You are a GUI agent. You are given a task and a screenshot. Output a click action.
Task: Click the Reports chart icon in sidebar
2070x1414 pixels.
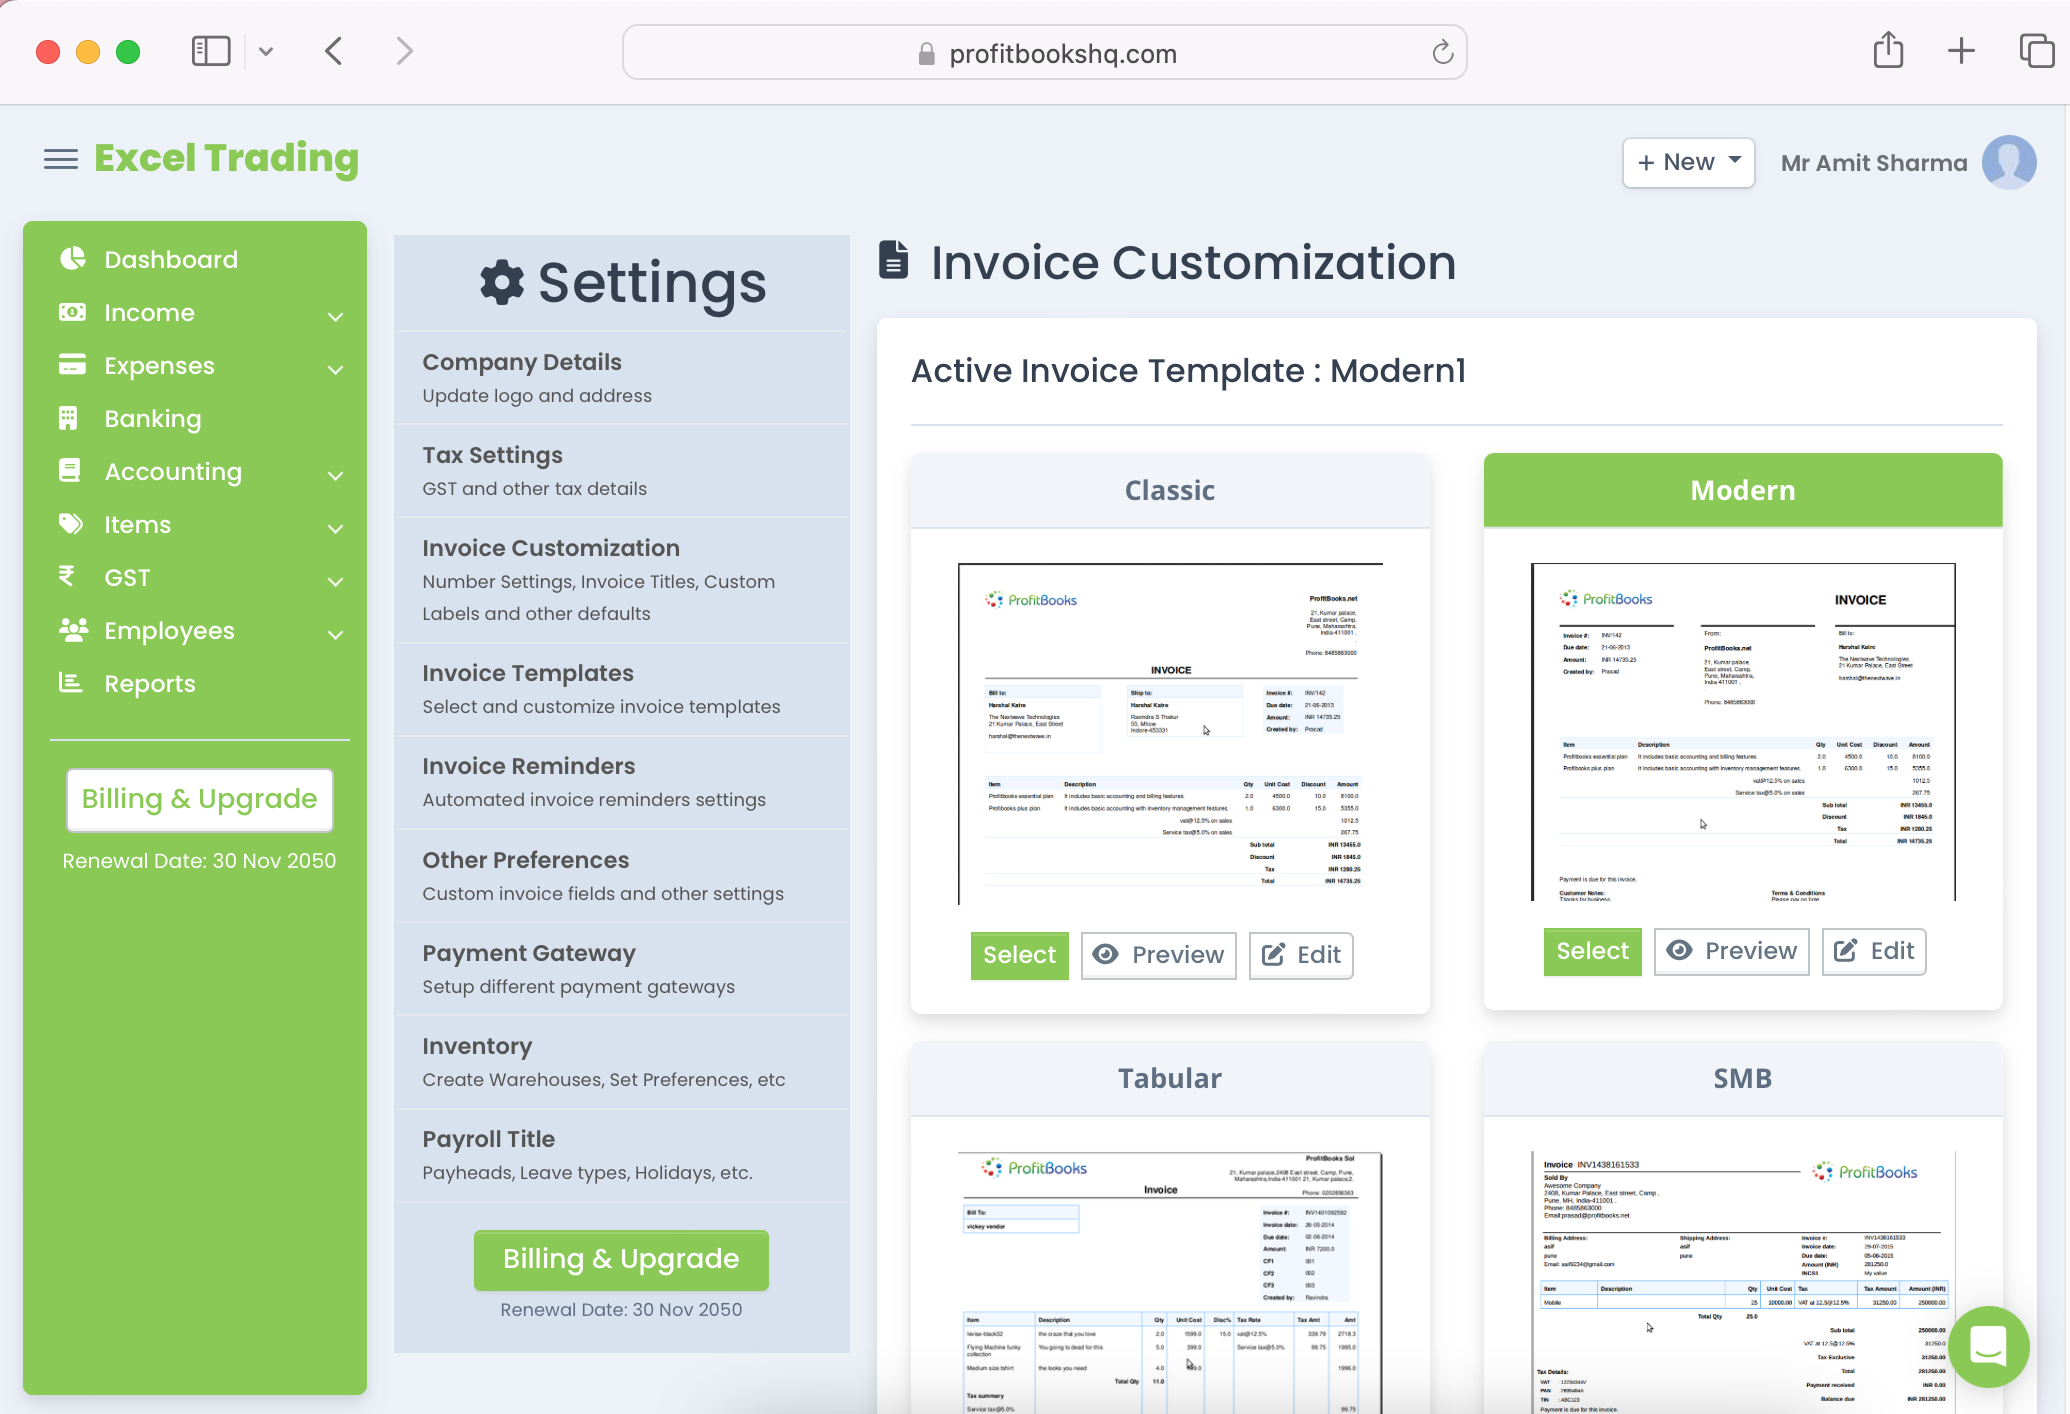pos(70,683)
